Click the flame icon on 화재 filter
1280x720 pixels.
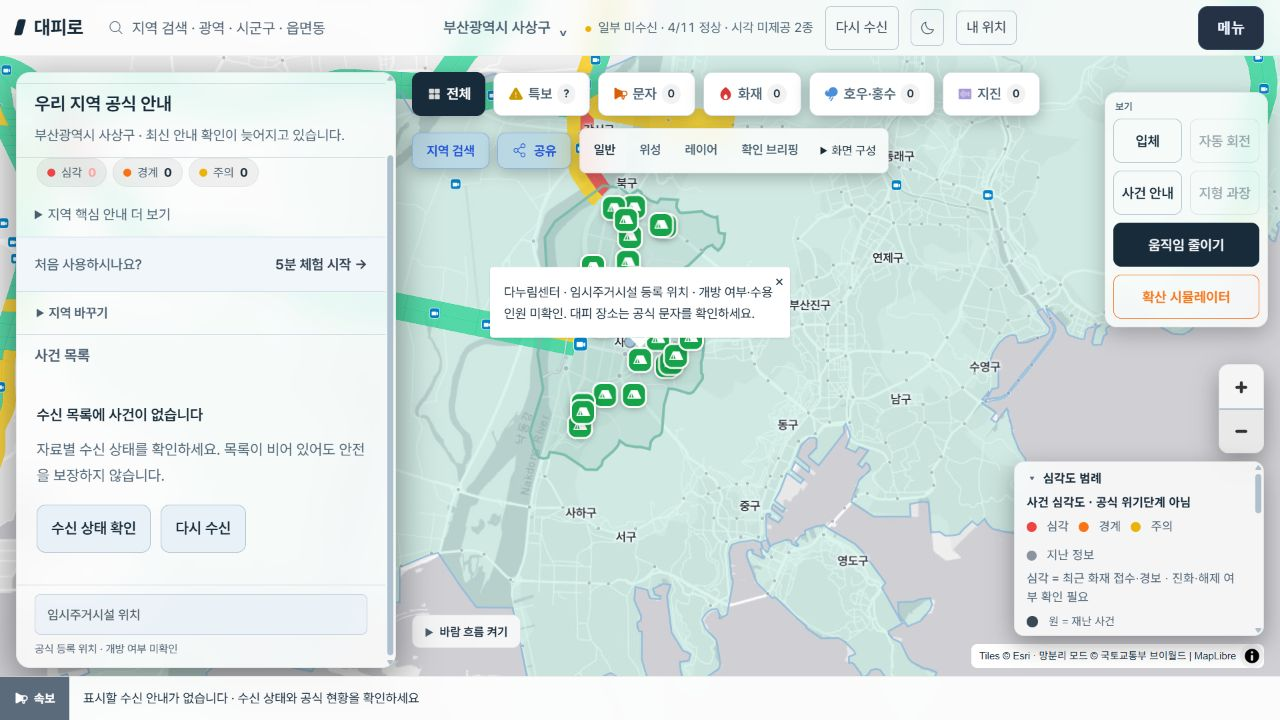[x=725, y=94]
